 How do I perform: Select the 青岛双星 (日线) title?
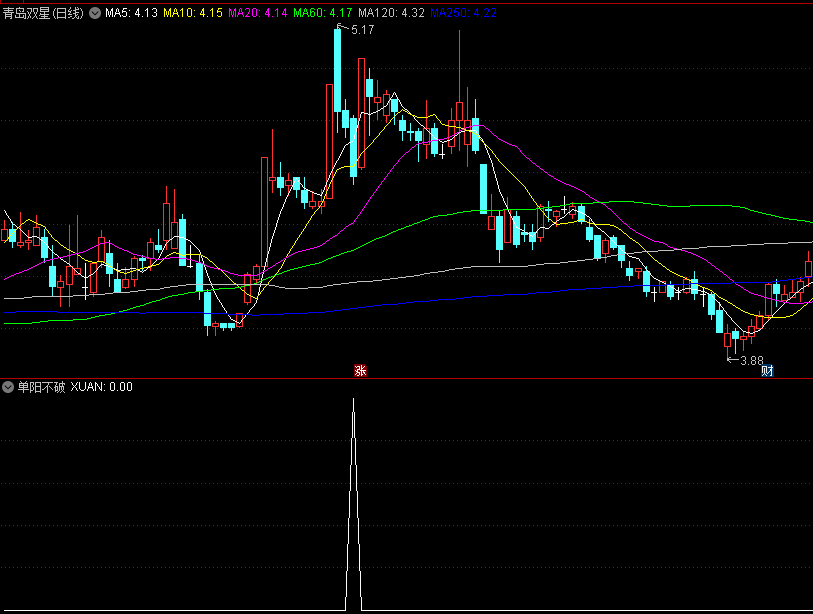click(43, 13)
